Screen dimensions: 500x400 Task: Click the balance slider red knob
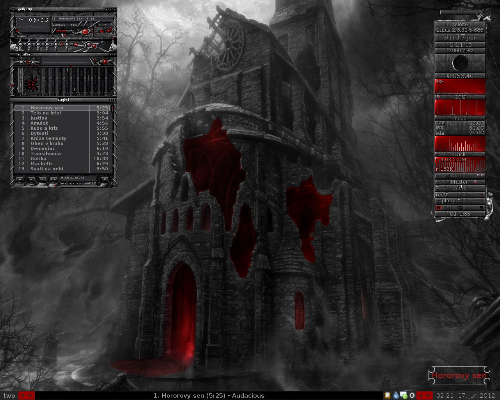pyautogui.click(x=85, y=32)
